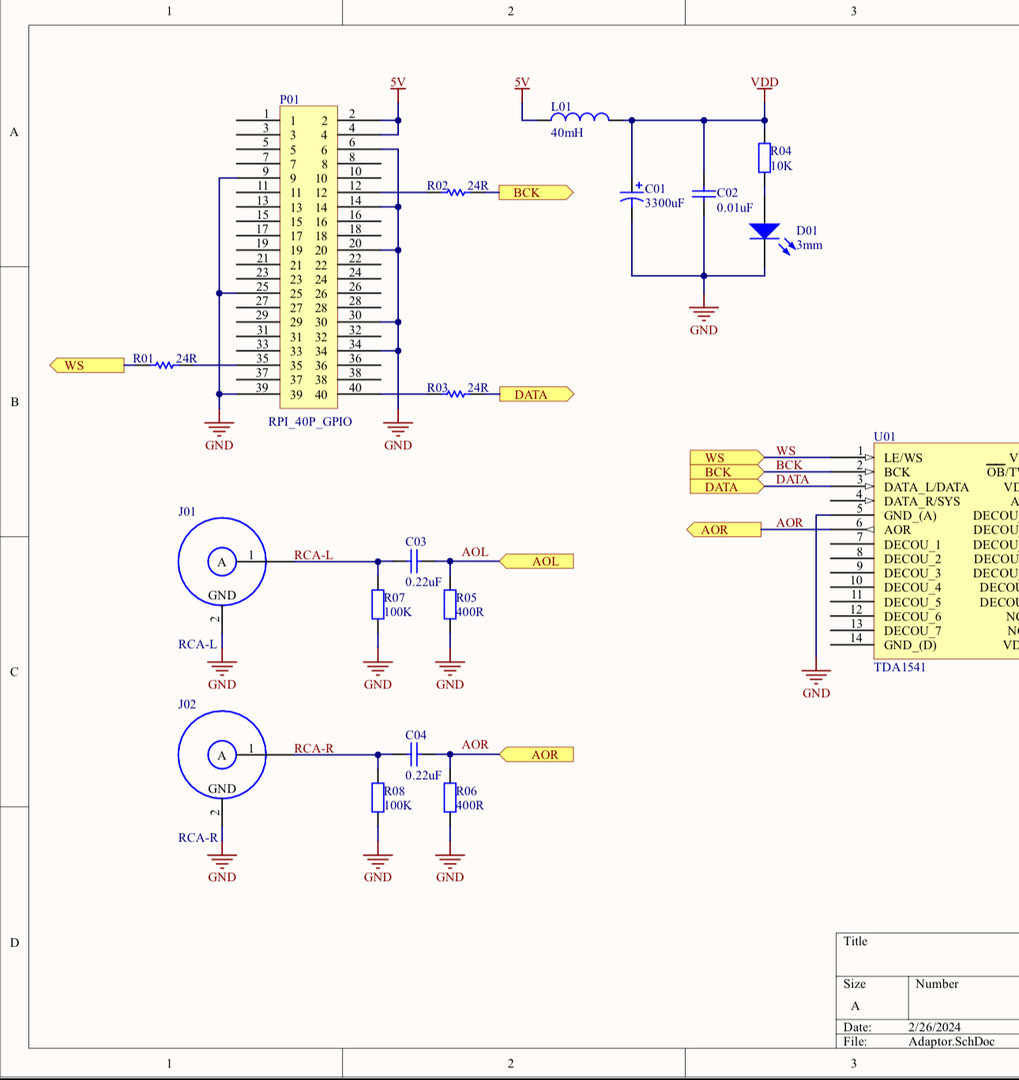The height and width of the screenshot is (1080, 1019).
Task: Click the J02 designator label
Action: click(x=187, y=705)
